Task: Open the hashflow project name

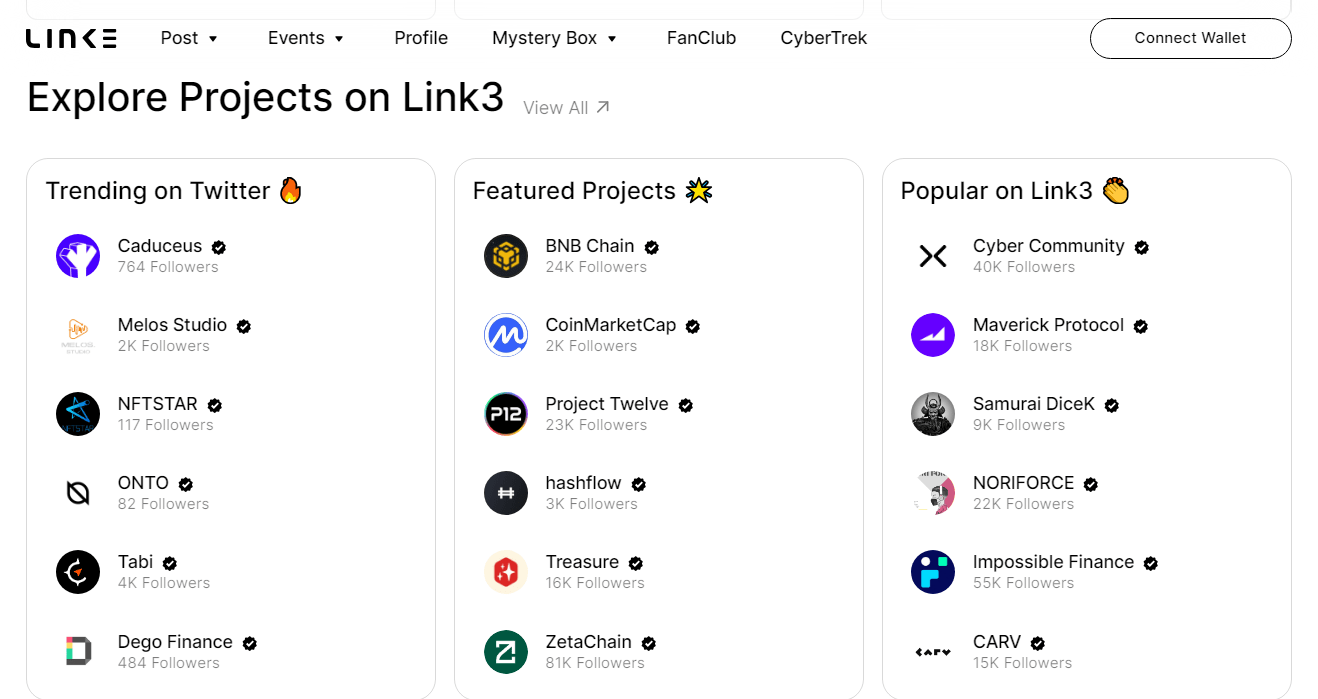Action: tap(583, 483)
